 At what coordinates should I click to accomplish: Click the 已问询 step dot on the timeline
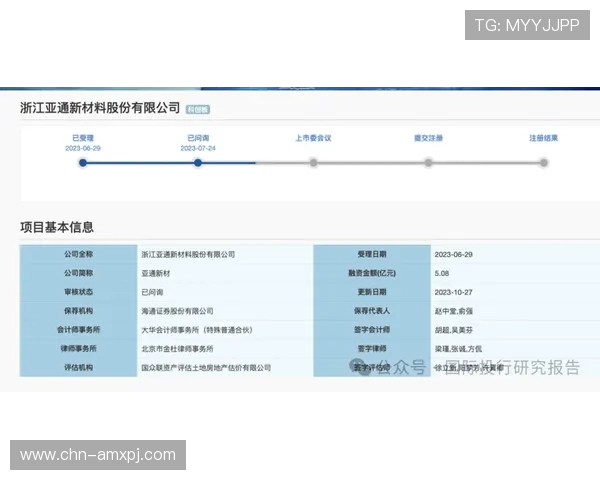click(x=198, y=163)
